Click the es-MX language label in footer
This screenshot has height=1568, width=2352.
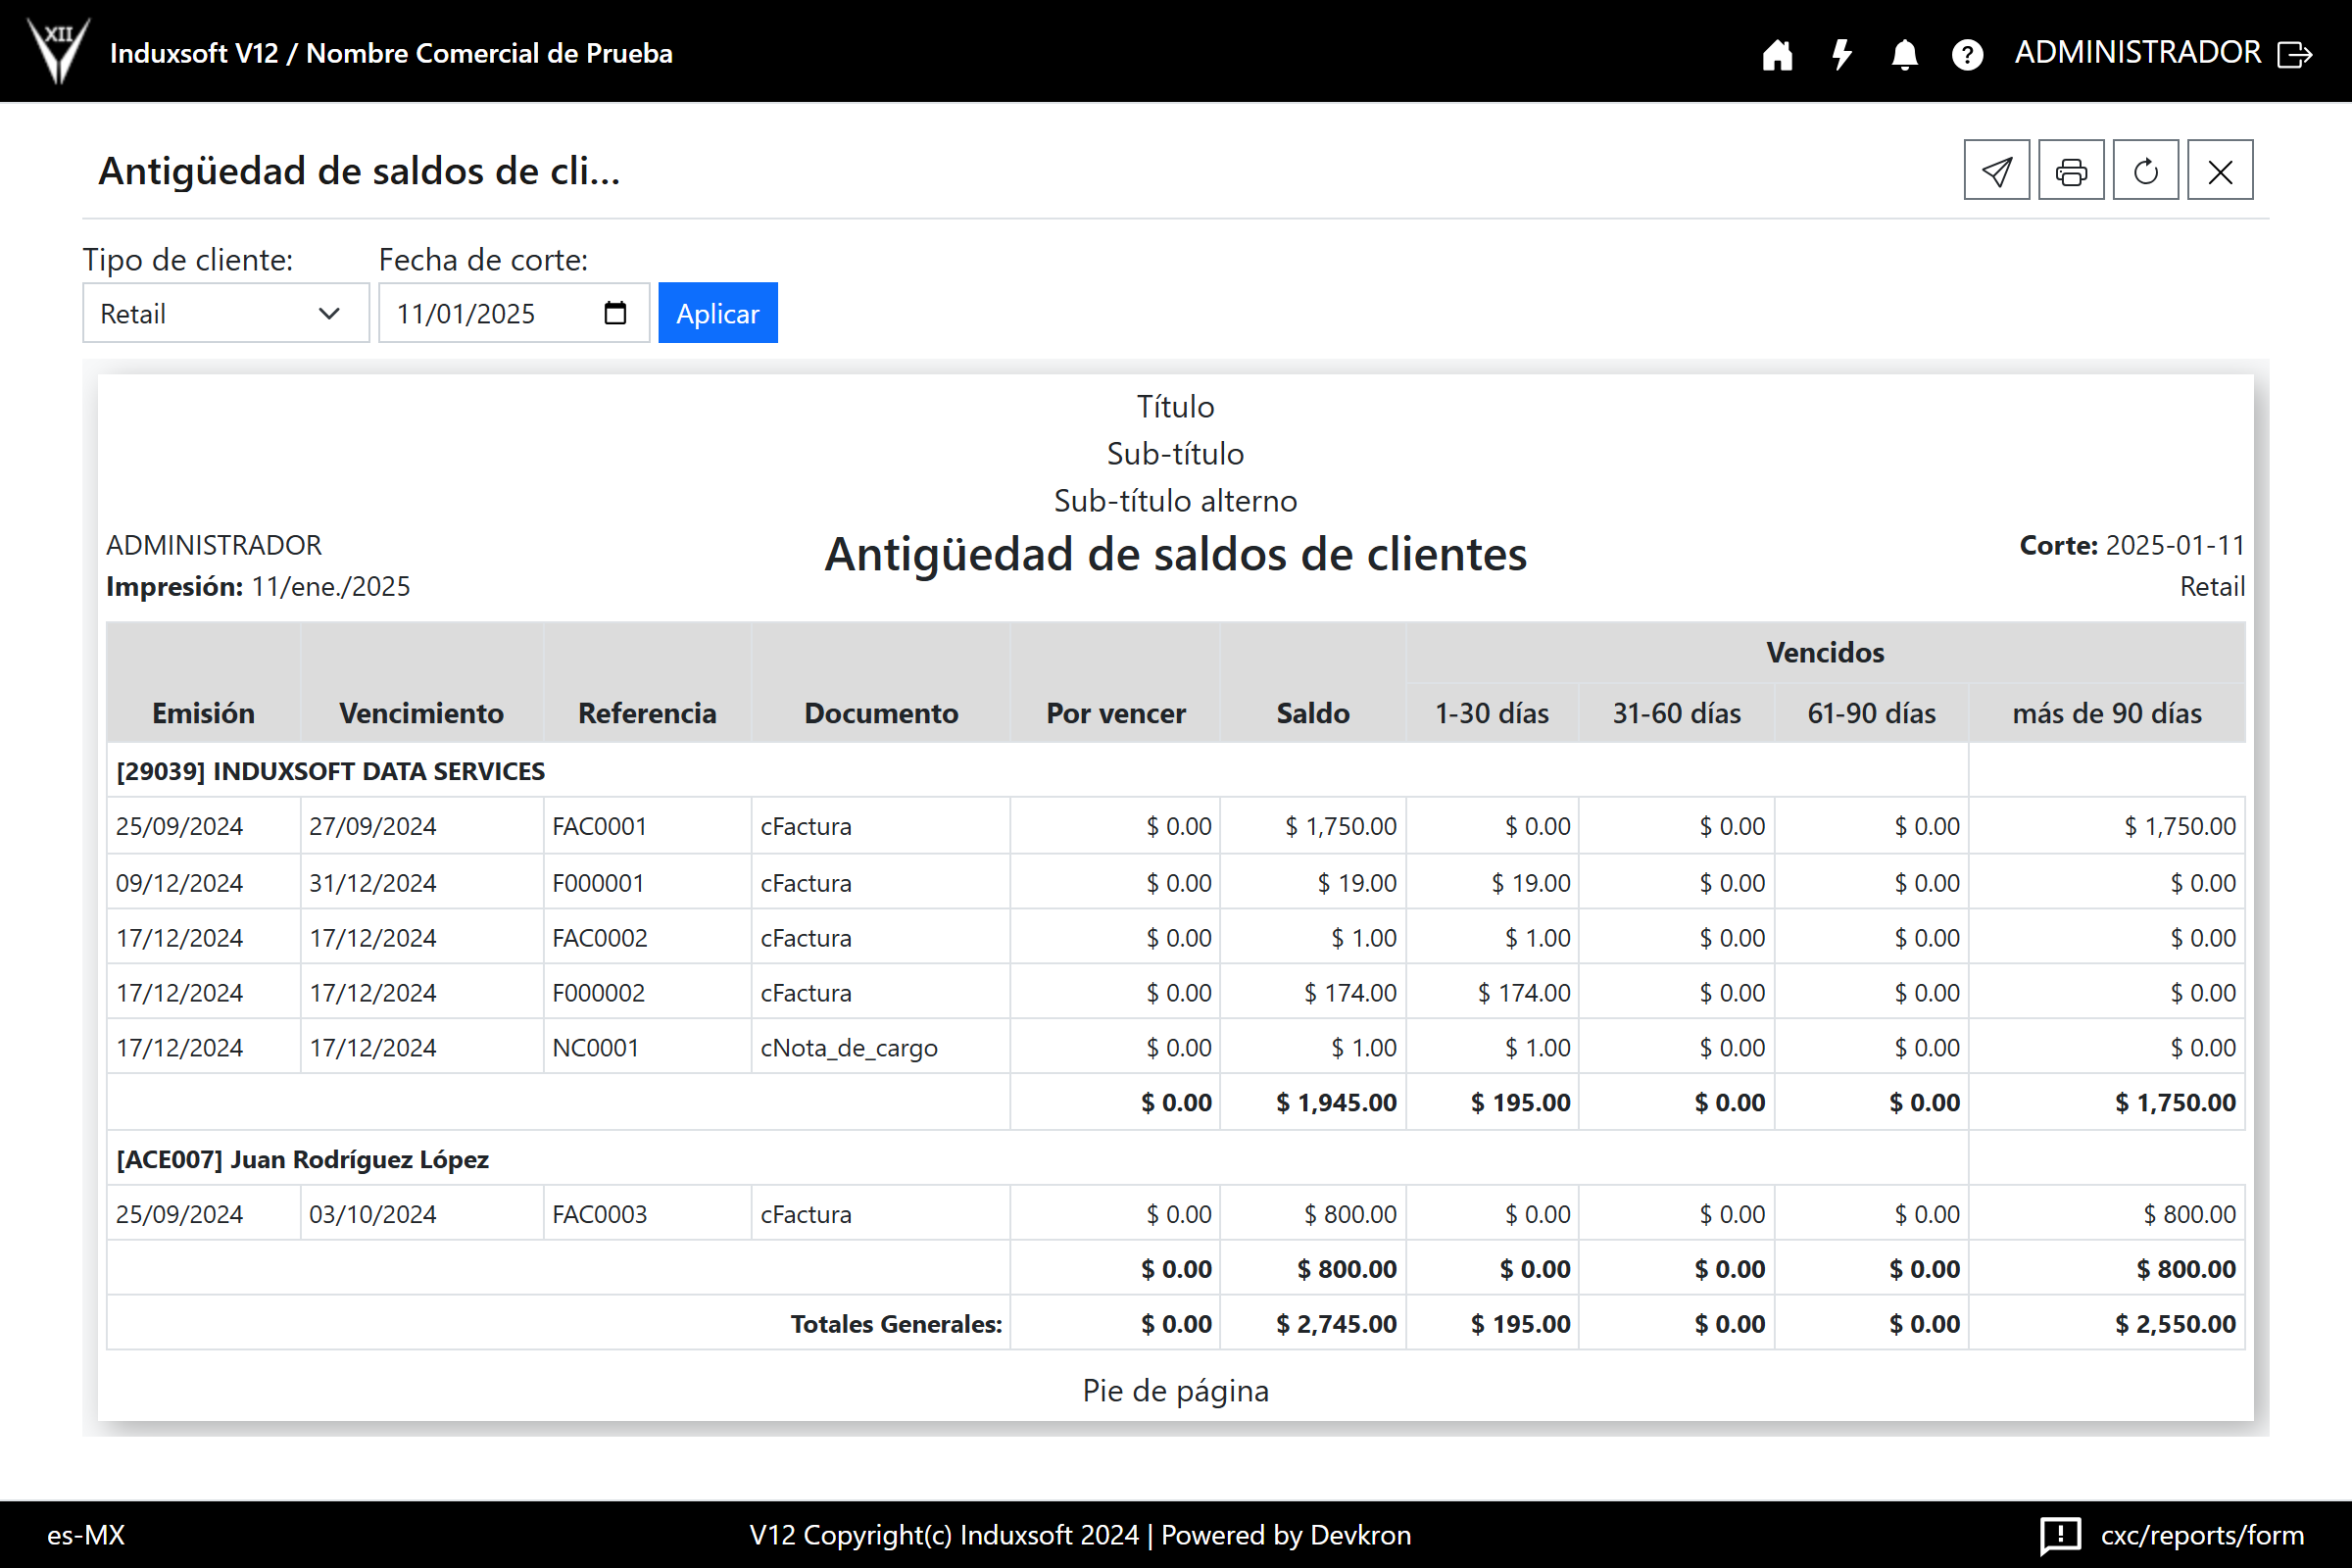pos(86,1535)
